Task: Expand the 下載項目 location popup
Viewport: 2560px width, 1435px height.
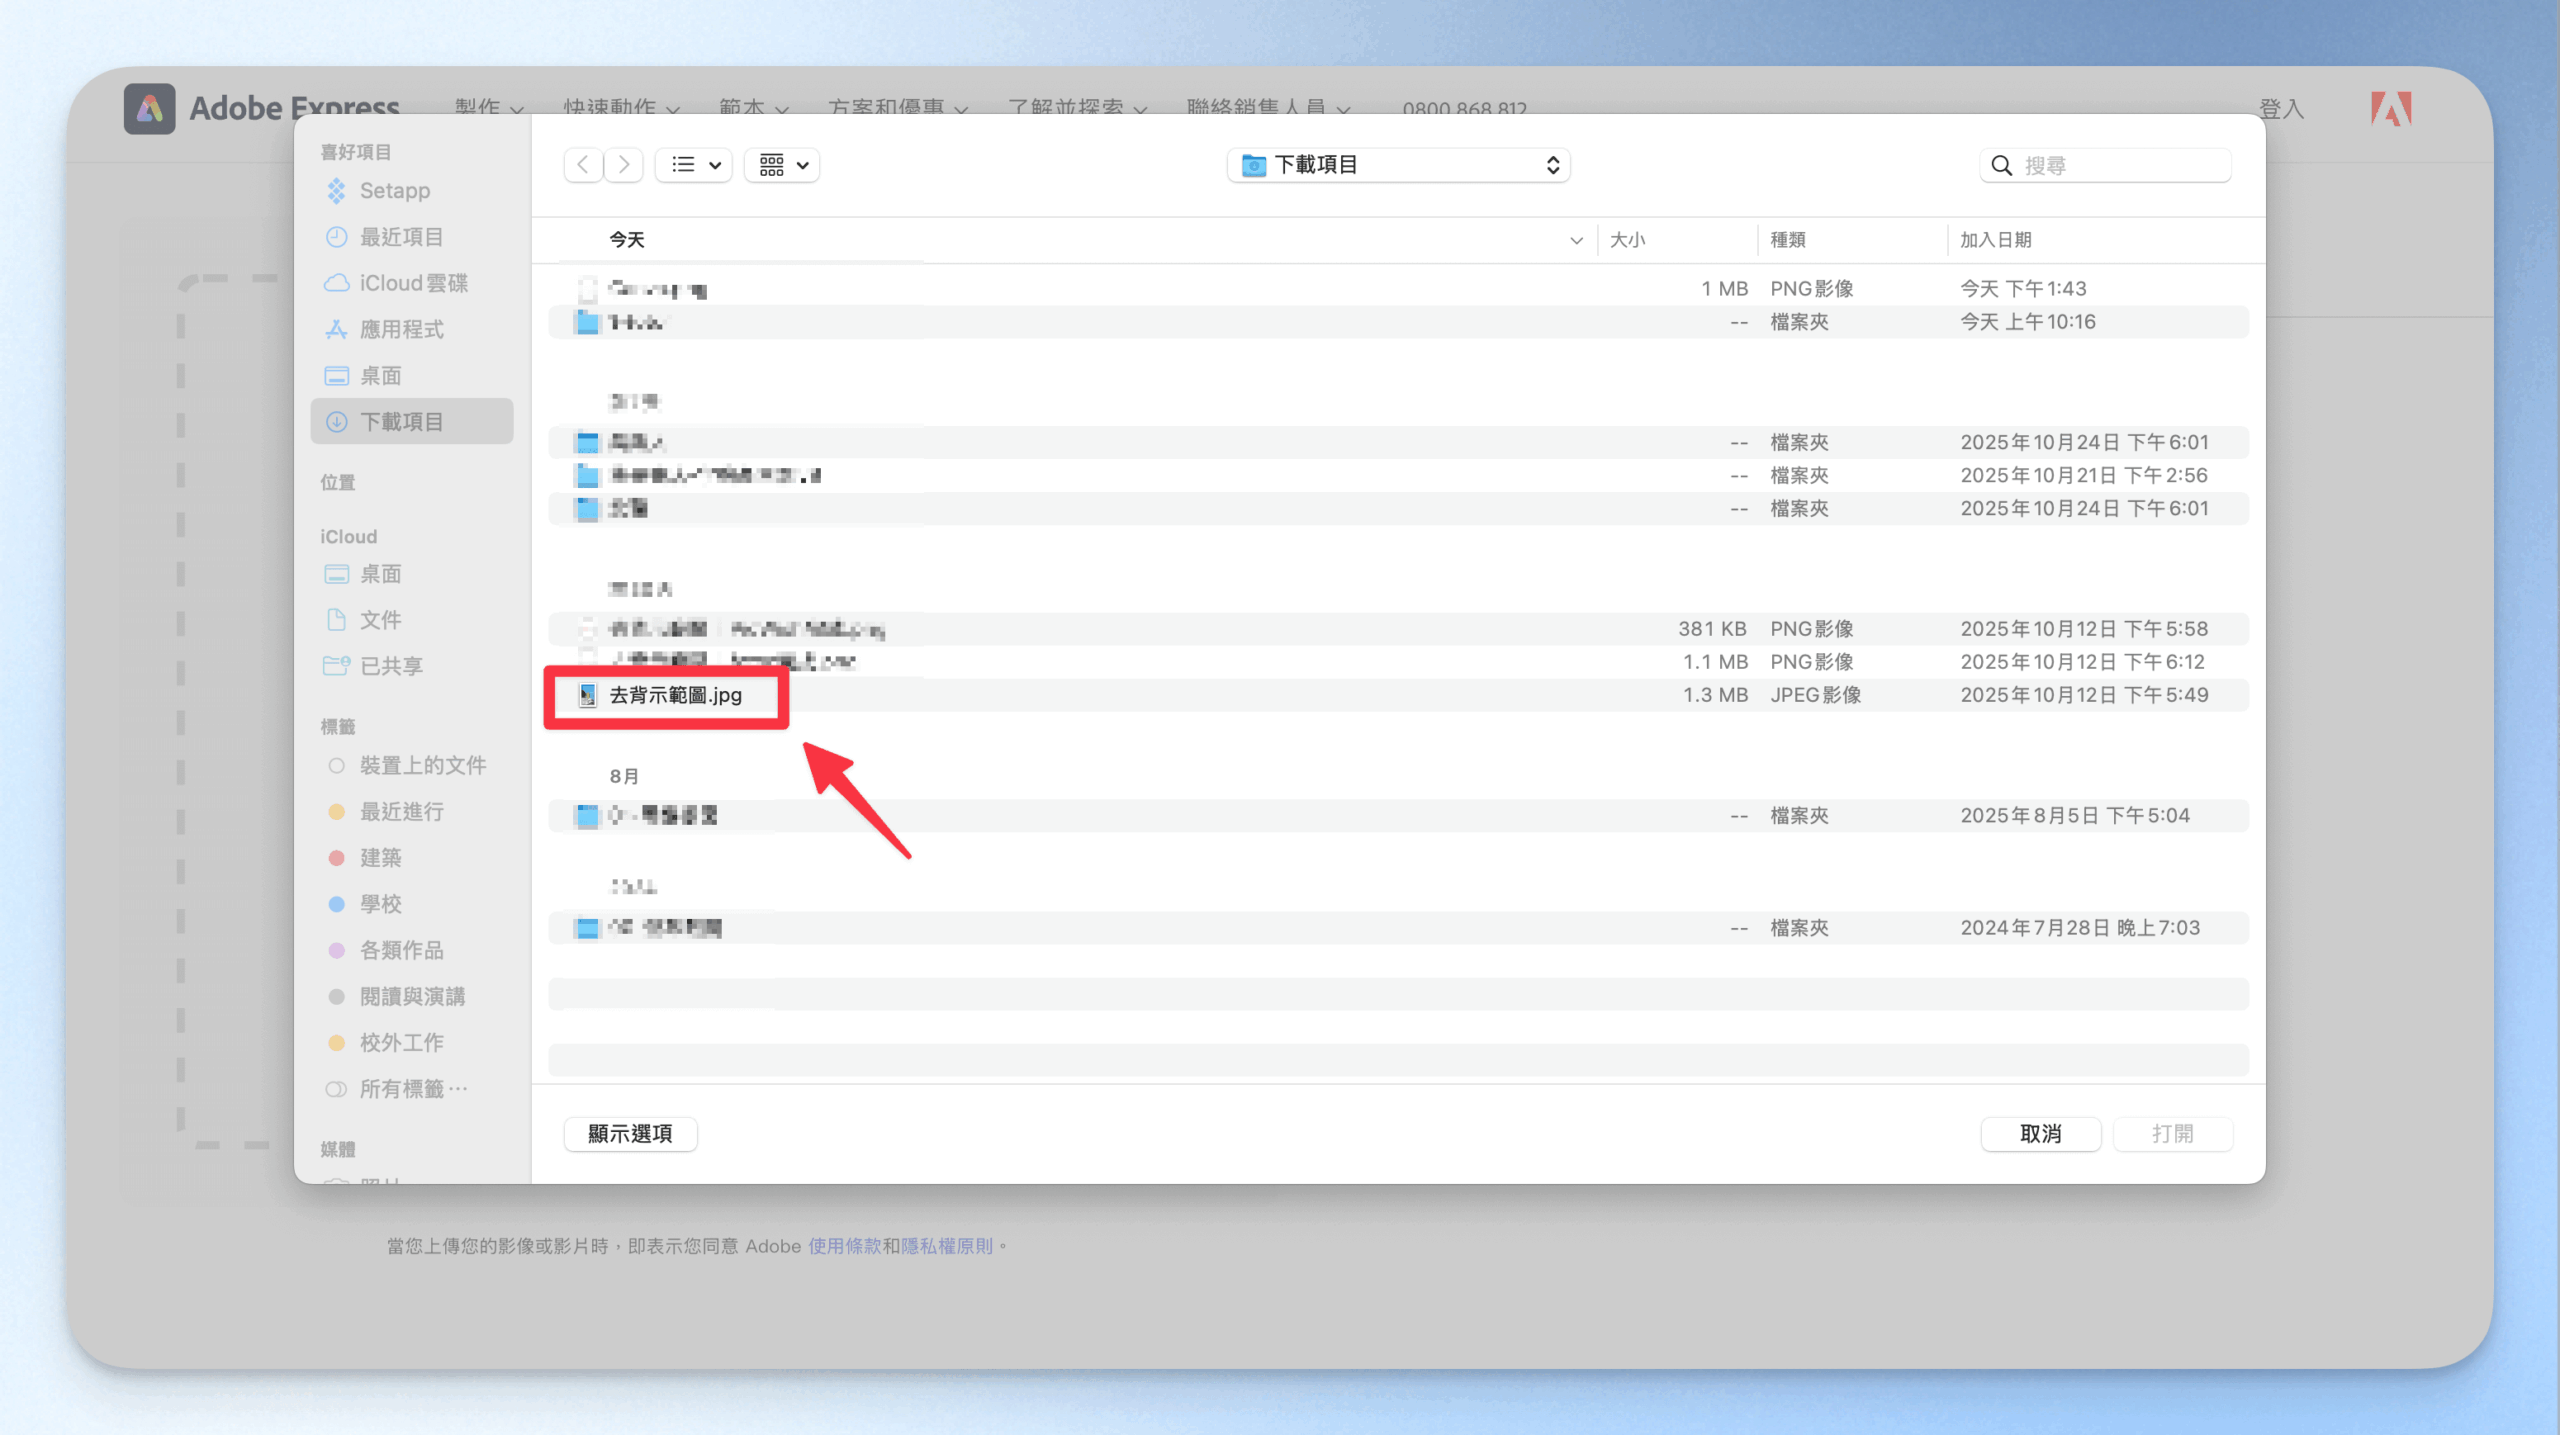Action: click(x=1398, y=165)
